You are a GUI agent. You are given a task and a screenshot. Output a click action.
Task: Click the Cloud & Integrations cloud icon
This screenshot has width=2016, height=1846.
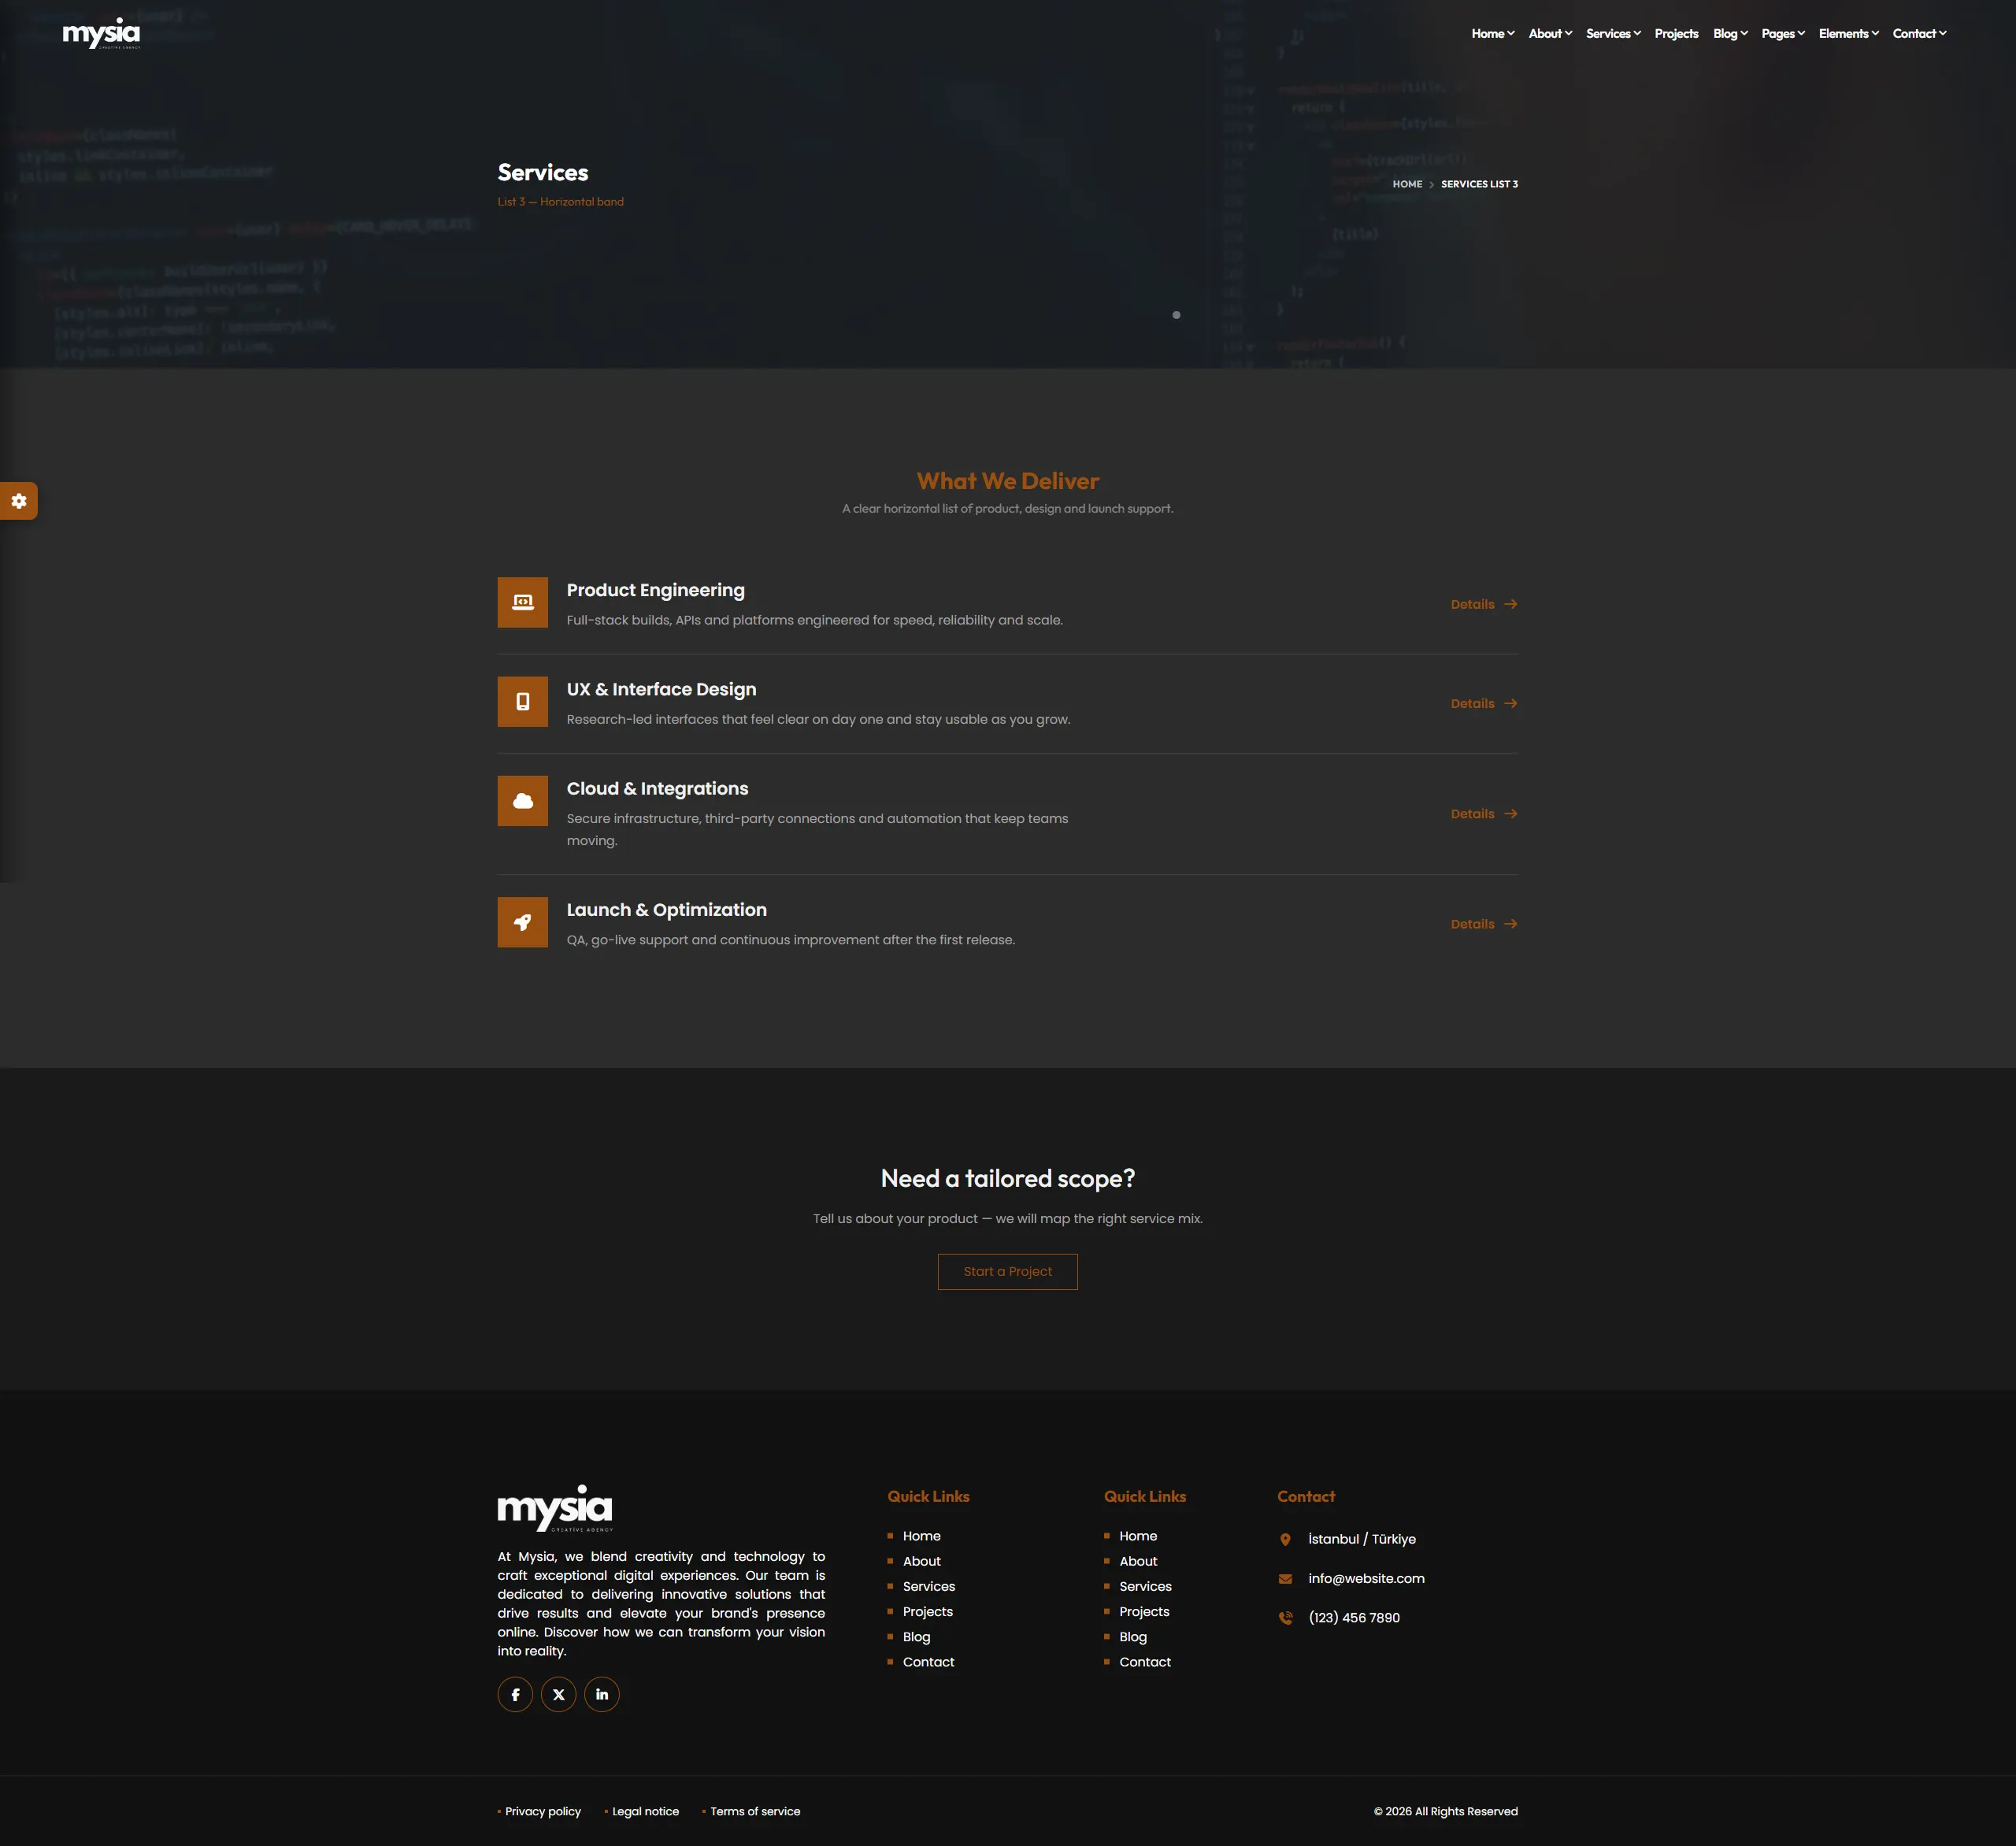point(523,801)
